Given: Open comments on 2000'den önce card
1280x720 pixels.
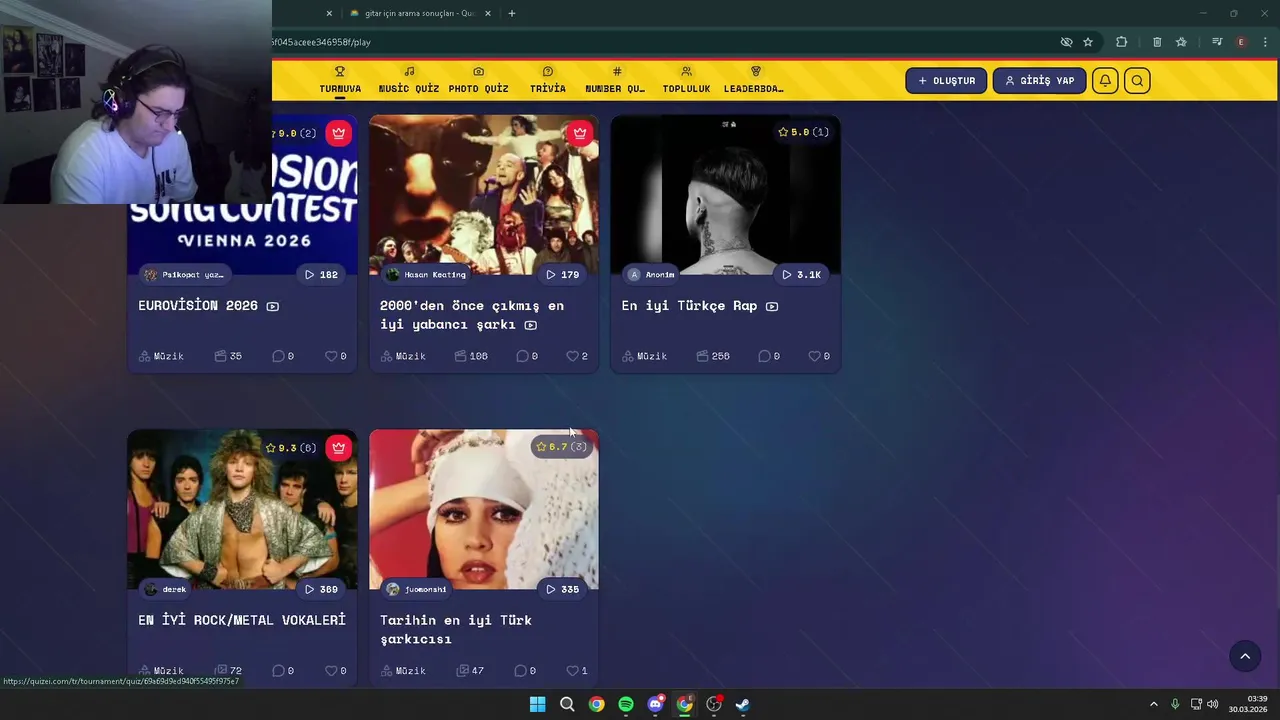Looking at the screenshot, I should (x=527, y=356).
